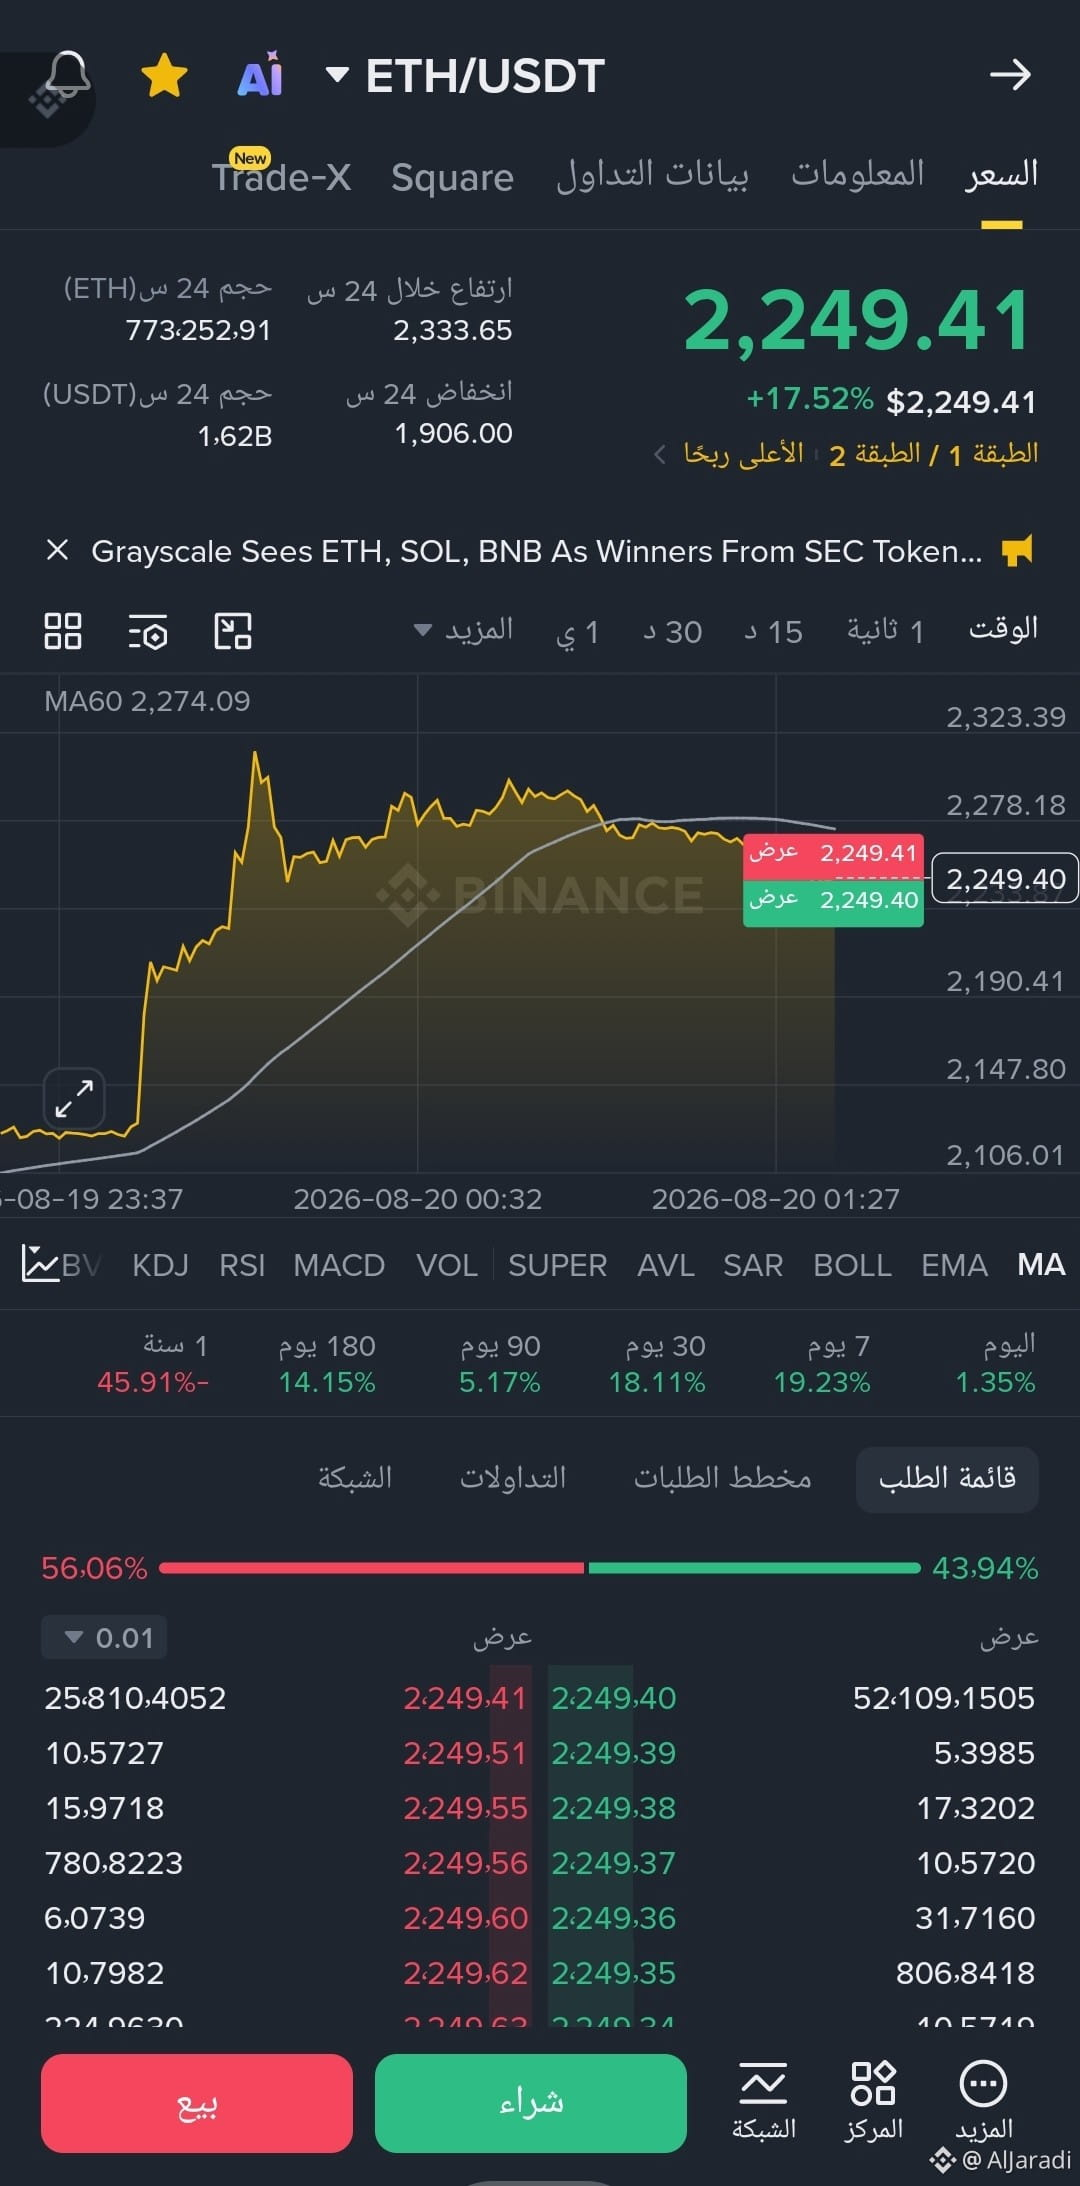
Task: Open the chart grid layout icon
Action: pos(63,631)
